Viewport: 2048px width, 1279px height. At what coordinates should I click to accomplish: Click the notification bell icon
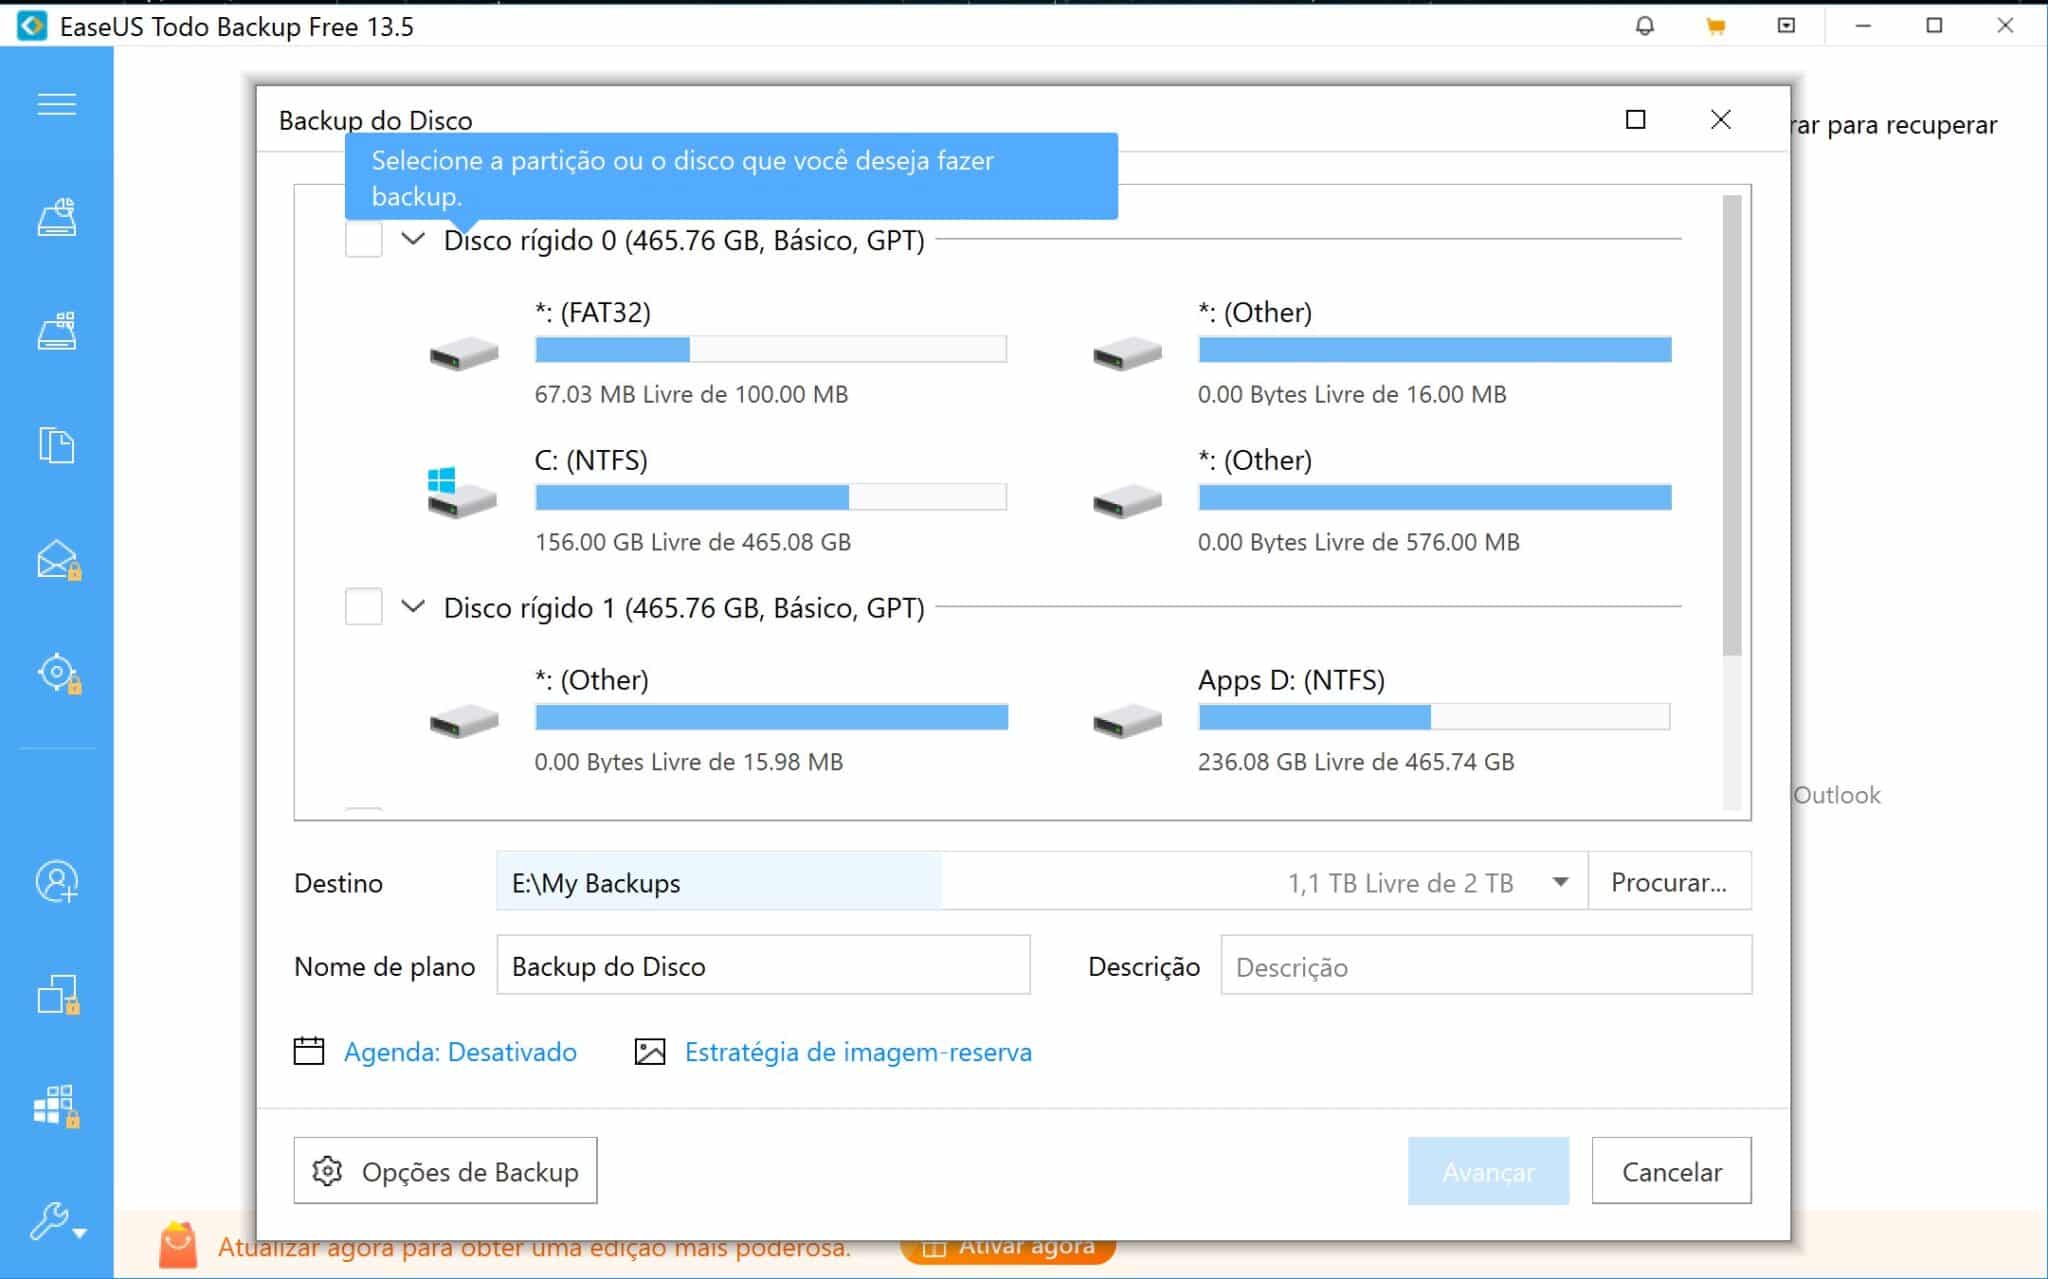(1644, 27)
